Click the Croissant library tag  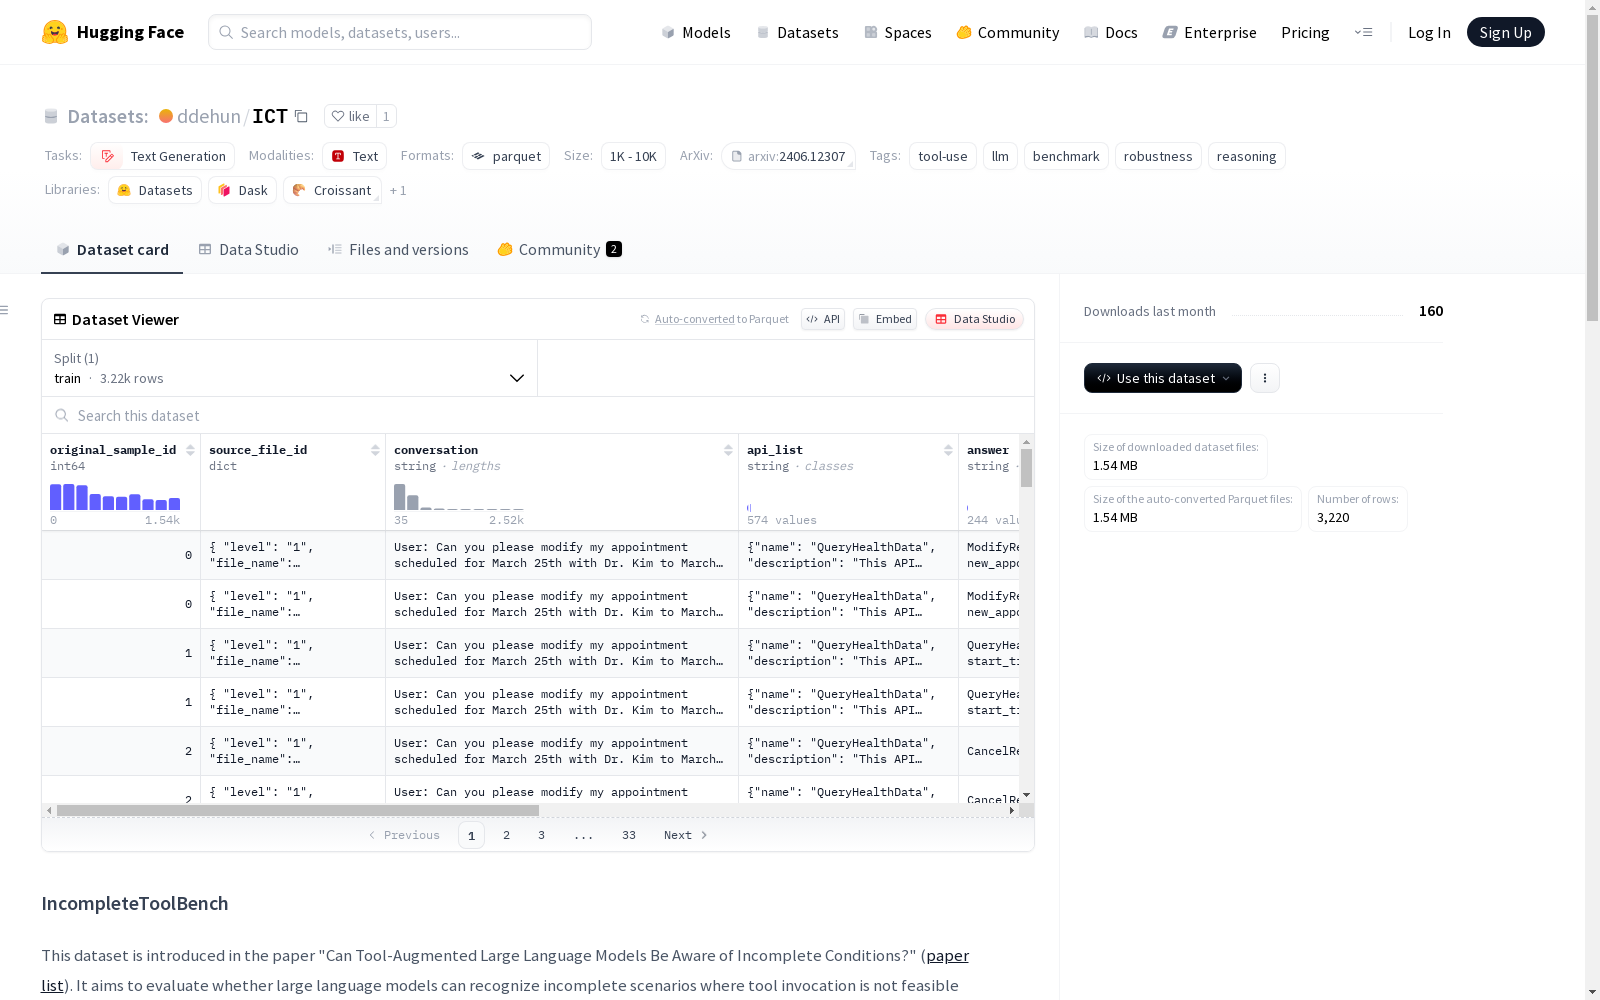coord(332,190)
